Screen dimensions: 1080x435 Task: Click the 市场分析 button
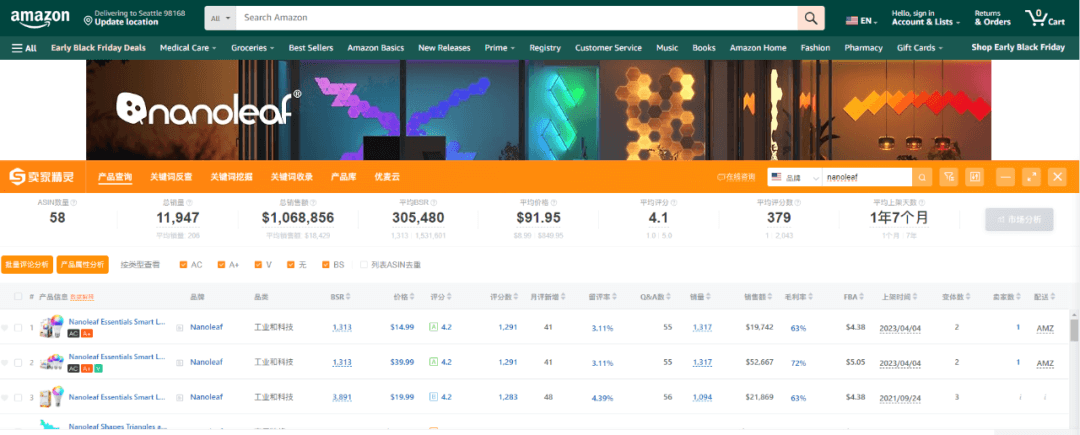(x=1019, y=220)
